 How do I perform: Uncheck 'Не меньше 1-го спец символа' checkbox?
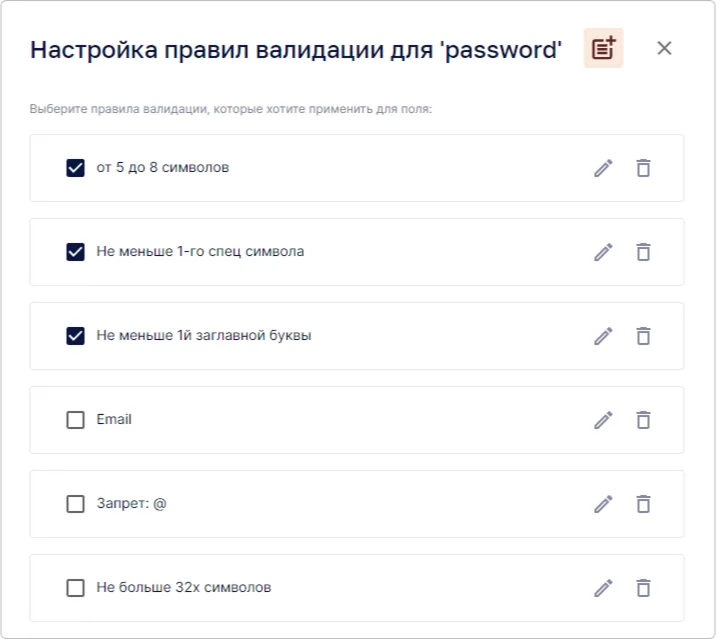[75, 252]
